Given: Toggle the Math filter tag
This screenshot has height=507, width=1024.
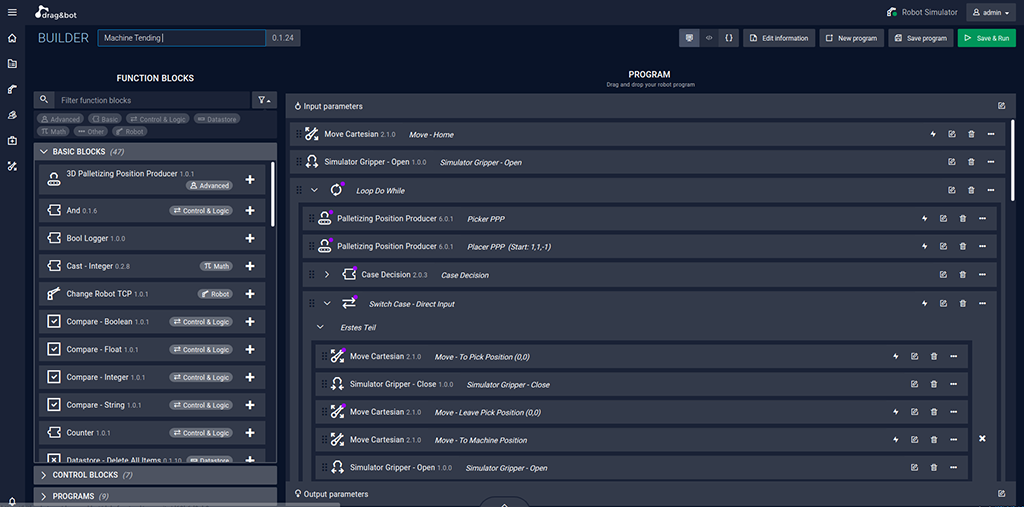Looking at the screenshot, I should pos(54,131).
